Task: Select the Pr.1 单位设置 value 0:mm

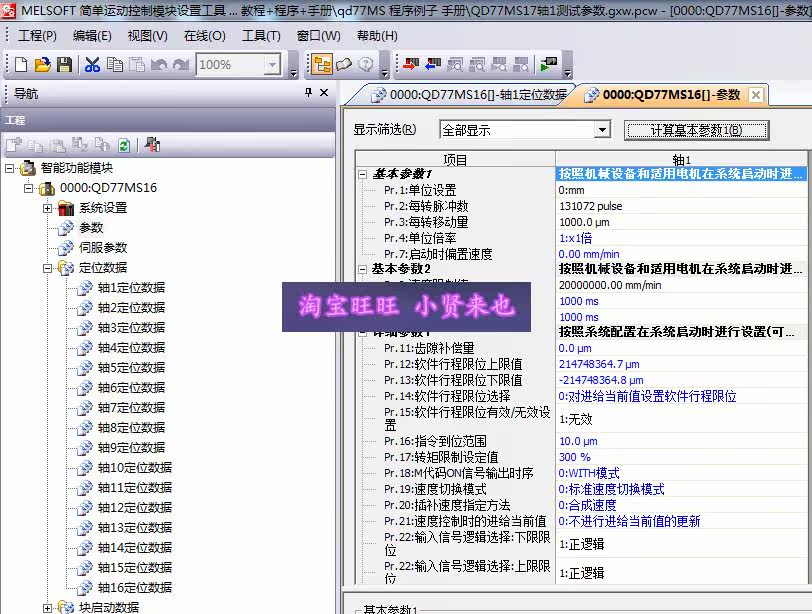Action: [x=681, y=190]
